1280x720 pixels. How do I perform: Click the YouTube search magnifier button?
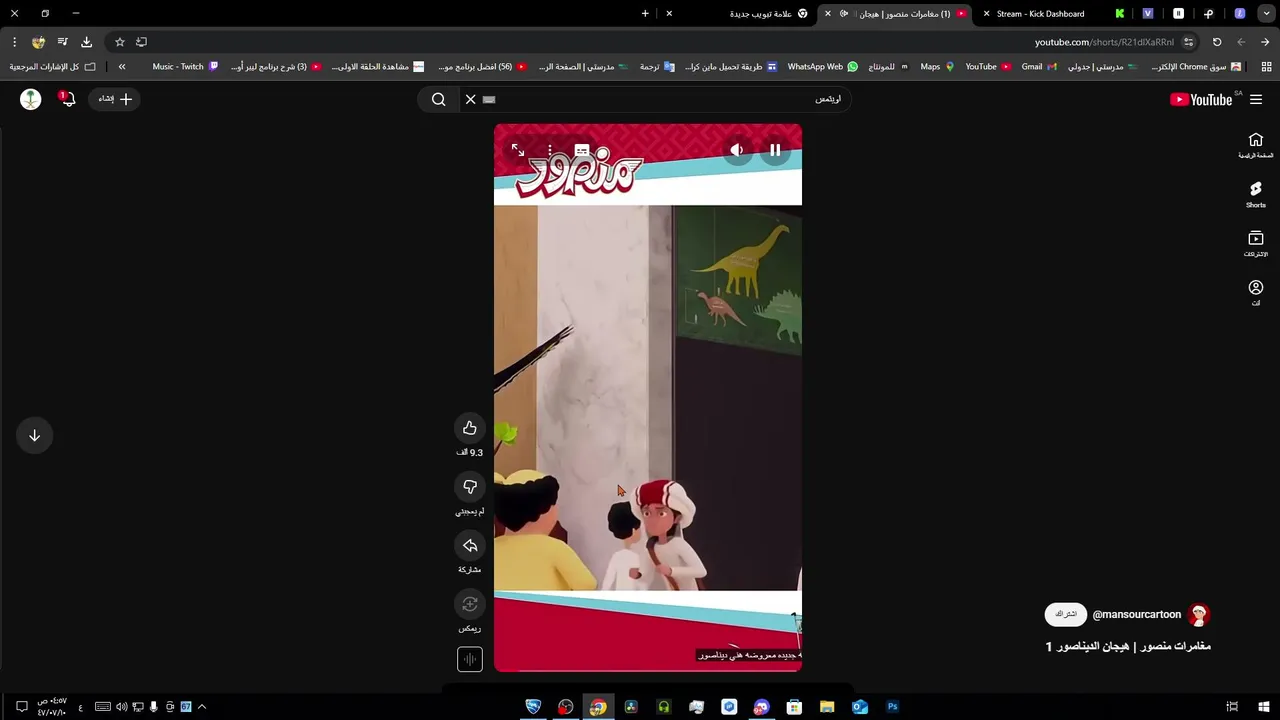pyautogui.click(x=438, y=99)
